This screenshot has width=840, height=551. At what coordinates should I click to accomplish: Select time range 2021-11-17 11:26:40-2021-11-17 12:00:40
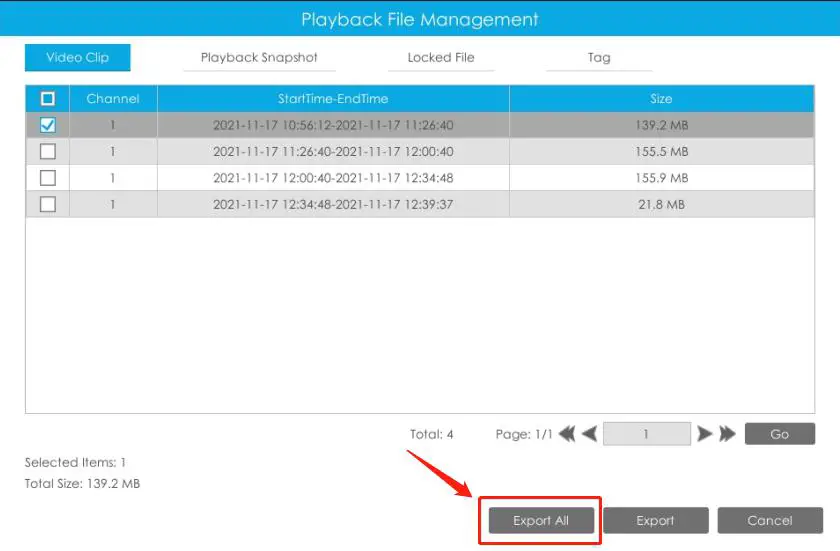(333, 152)
